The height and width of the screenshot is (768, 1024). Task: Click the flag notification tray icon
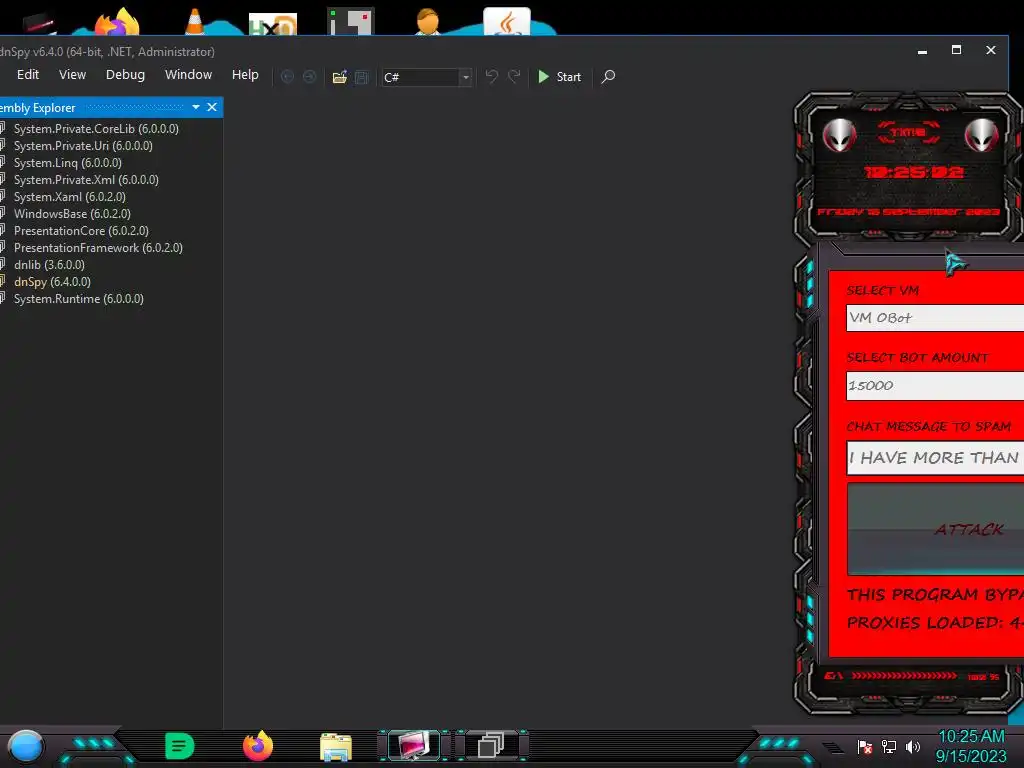point(865,746)
